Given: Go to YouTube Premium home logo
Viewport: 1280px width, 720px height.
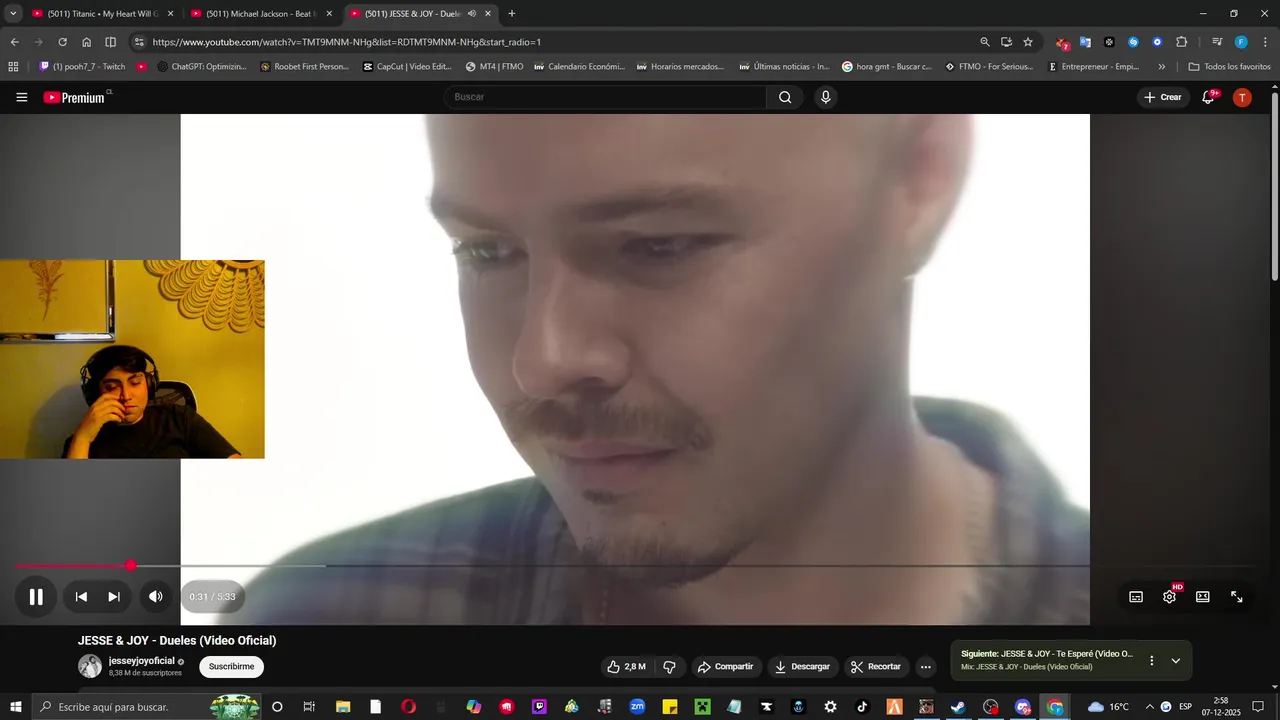Looking at the screenshot, I should point(74,97).
